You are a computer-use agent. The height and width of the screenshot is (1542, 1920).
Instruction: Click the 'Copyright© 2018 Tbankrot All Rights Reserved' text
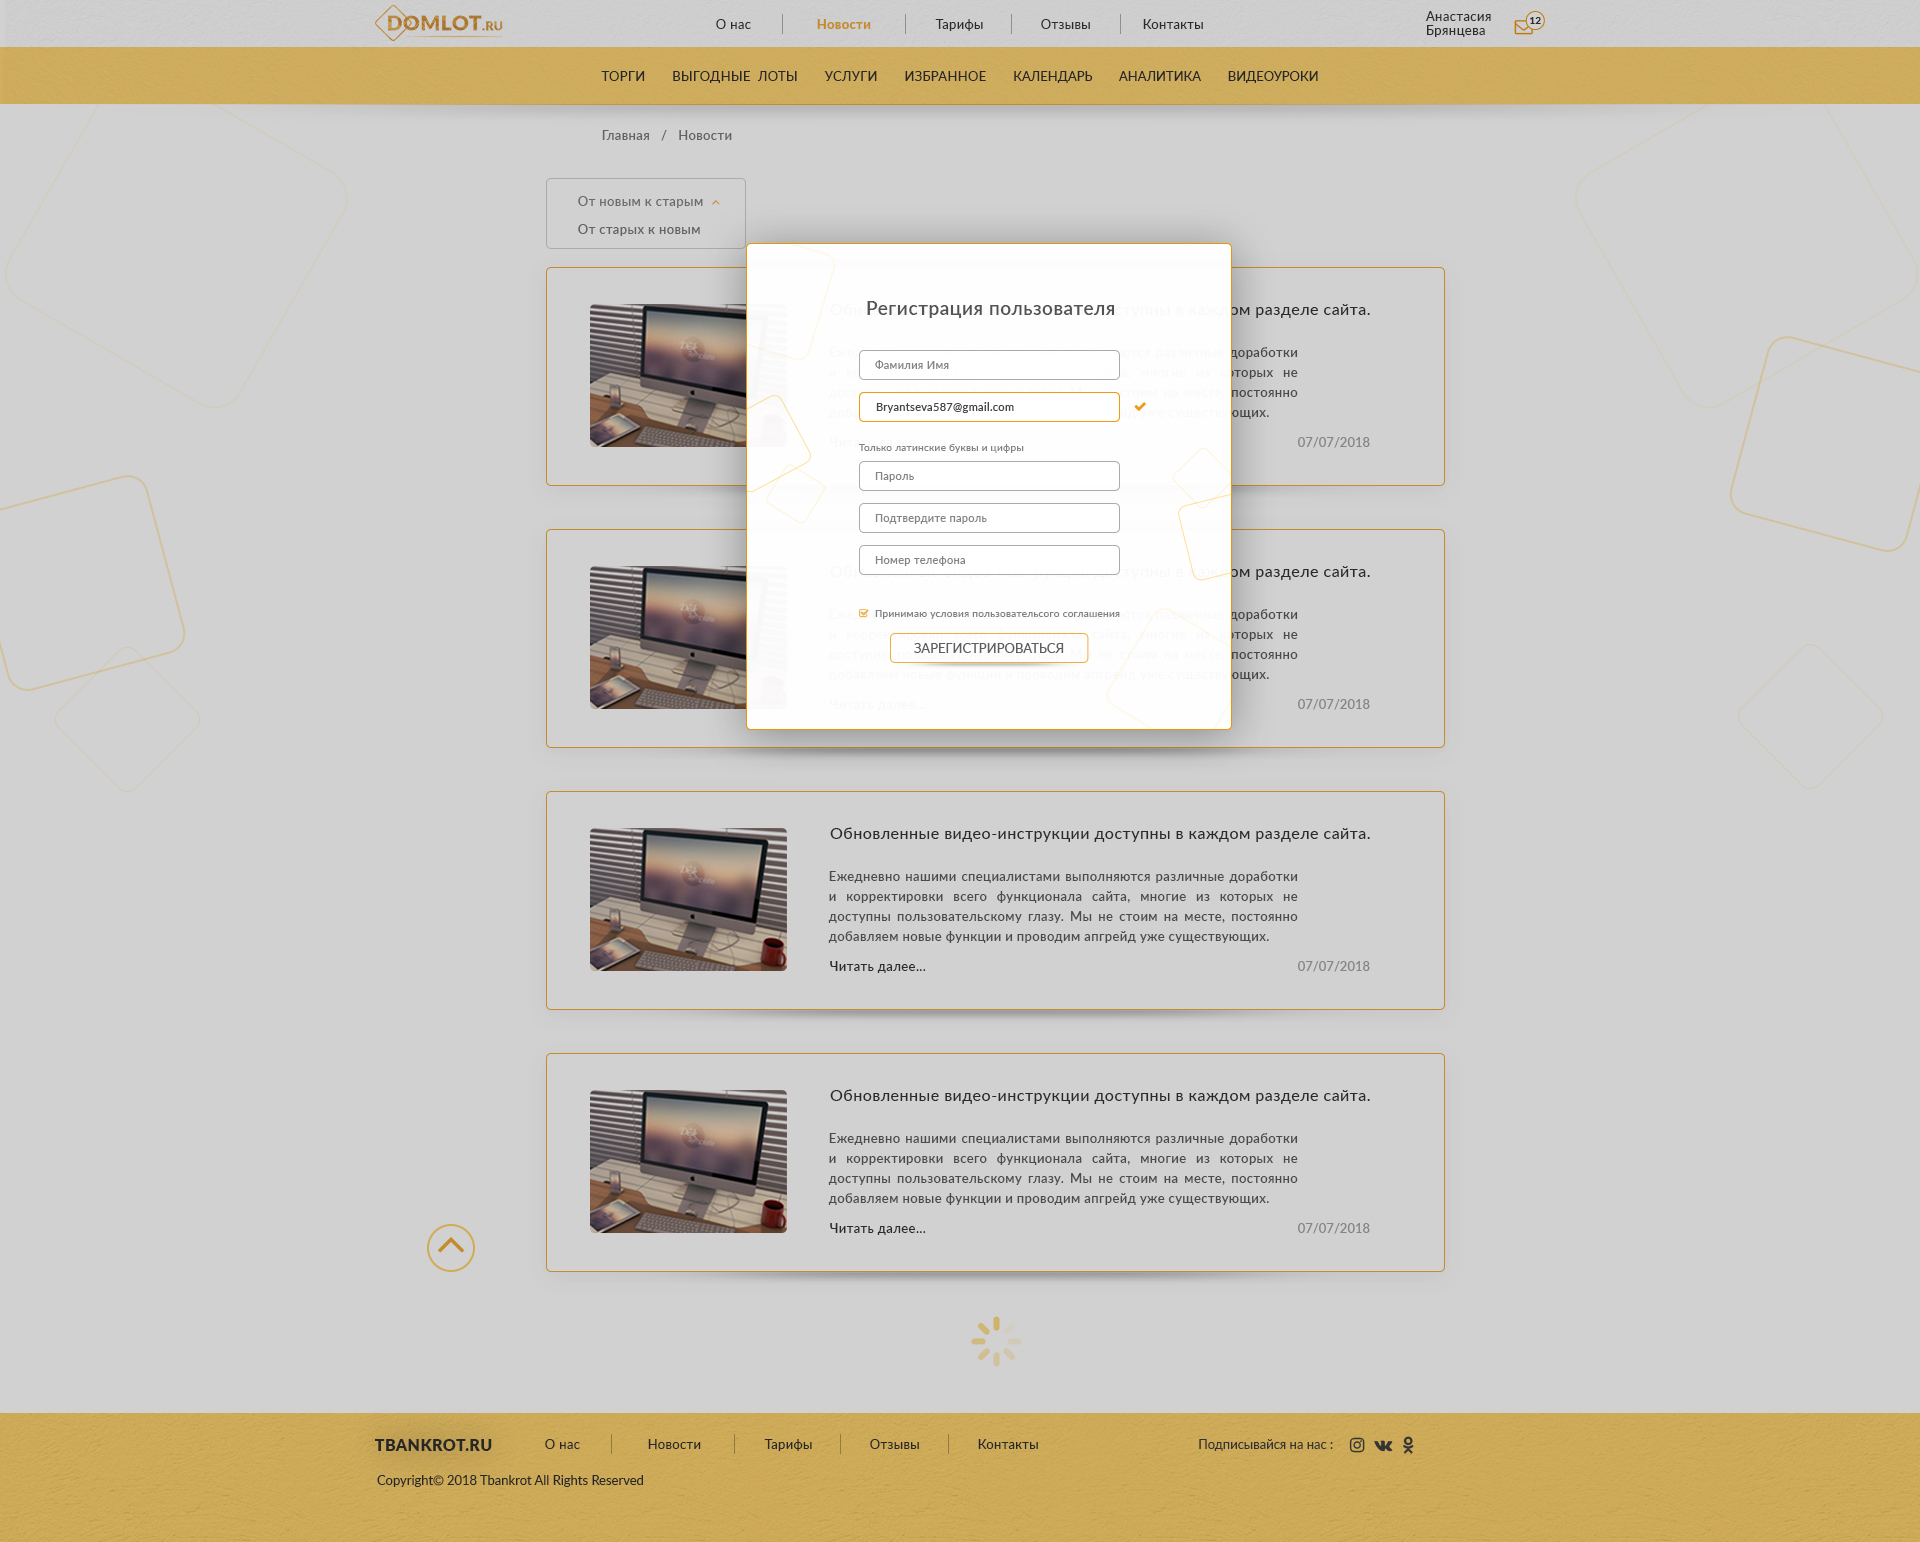pyautogui.click(x=510, y=1481)
